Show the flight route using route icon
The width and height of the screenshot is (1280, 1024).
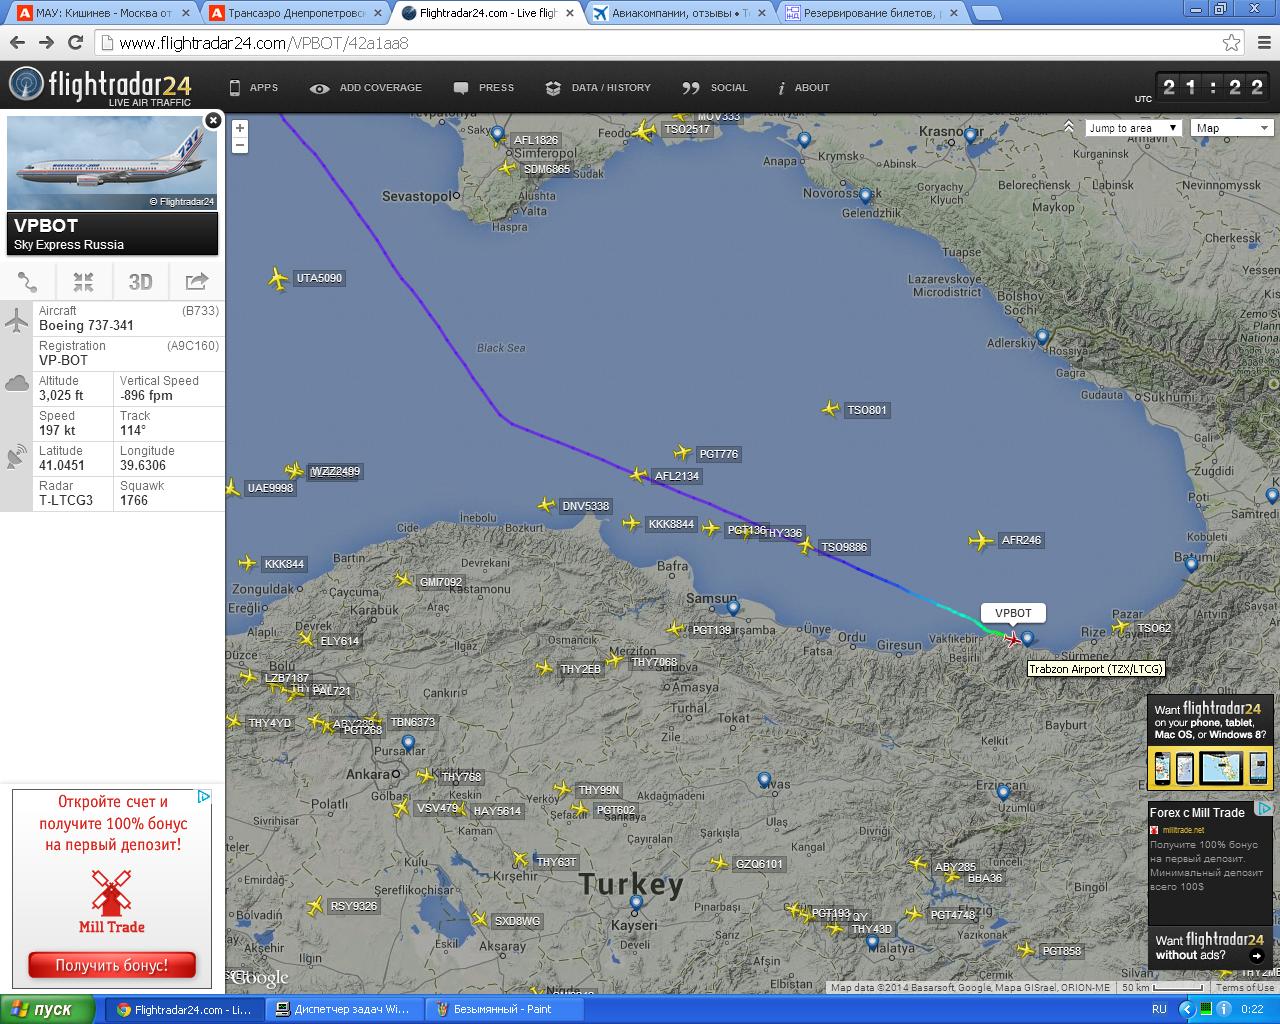point(28,282)
